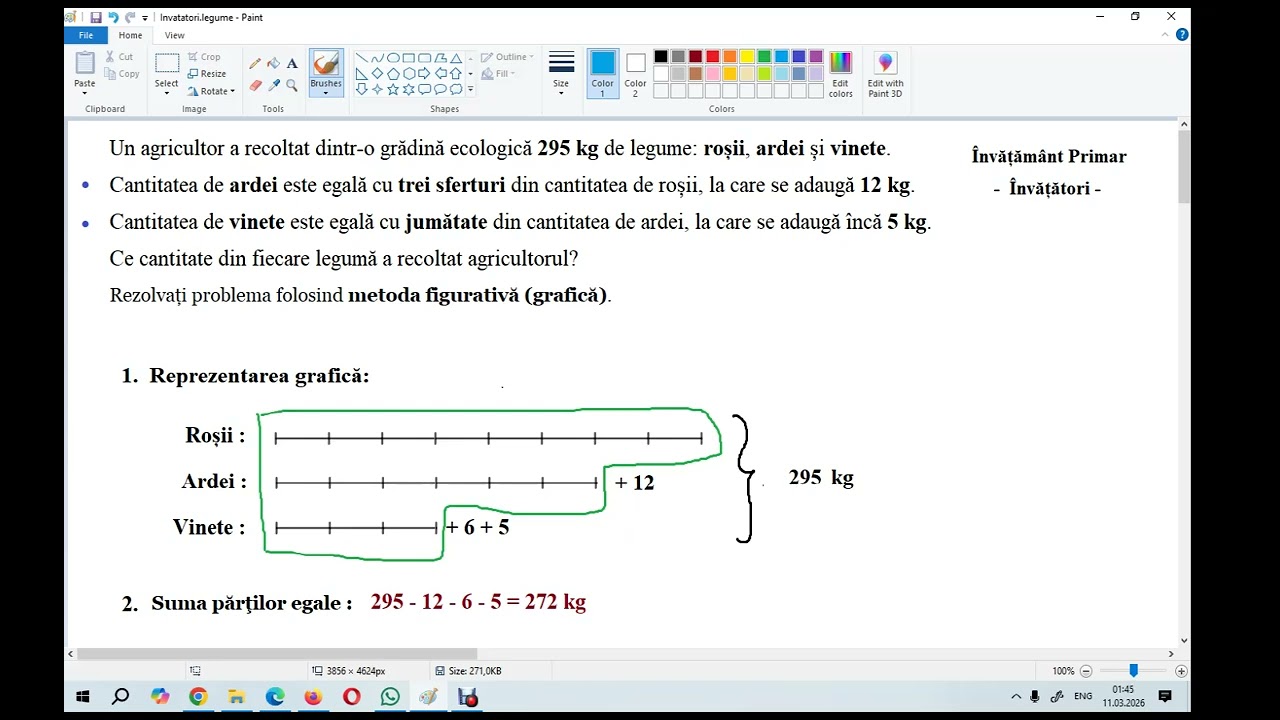Pick the Oval shape
Screen dimensions: 1280x720
393,58
